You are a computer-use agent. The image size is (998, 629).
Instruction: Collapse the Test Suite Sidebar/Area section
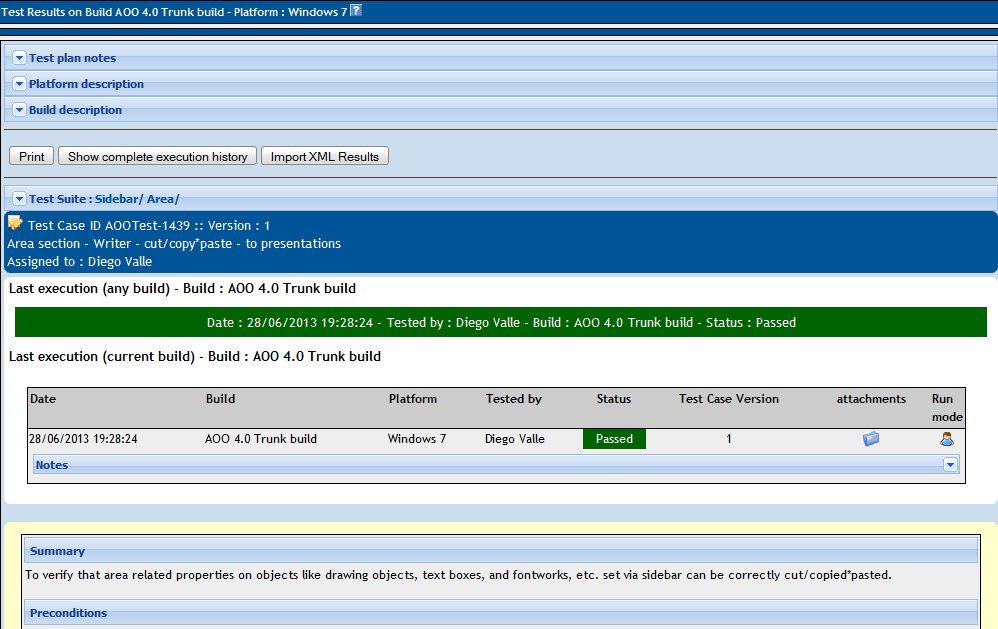tap(19, 199)
